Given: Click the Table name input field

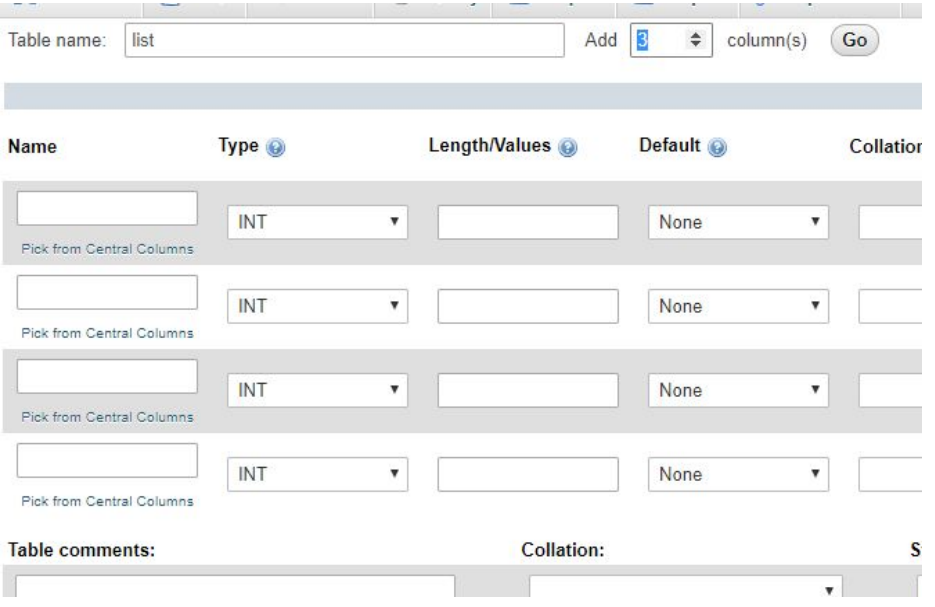Looking at the screenshot, I should 343,41.
